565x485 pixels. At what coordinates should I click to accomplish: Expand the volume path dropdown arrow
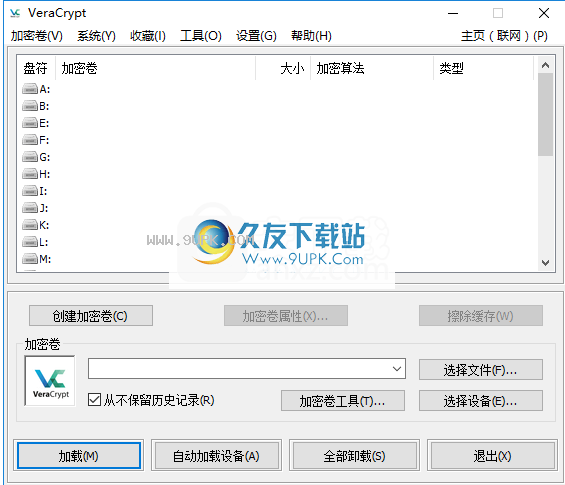(397, 369)
